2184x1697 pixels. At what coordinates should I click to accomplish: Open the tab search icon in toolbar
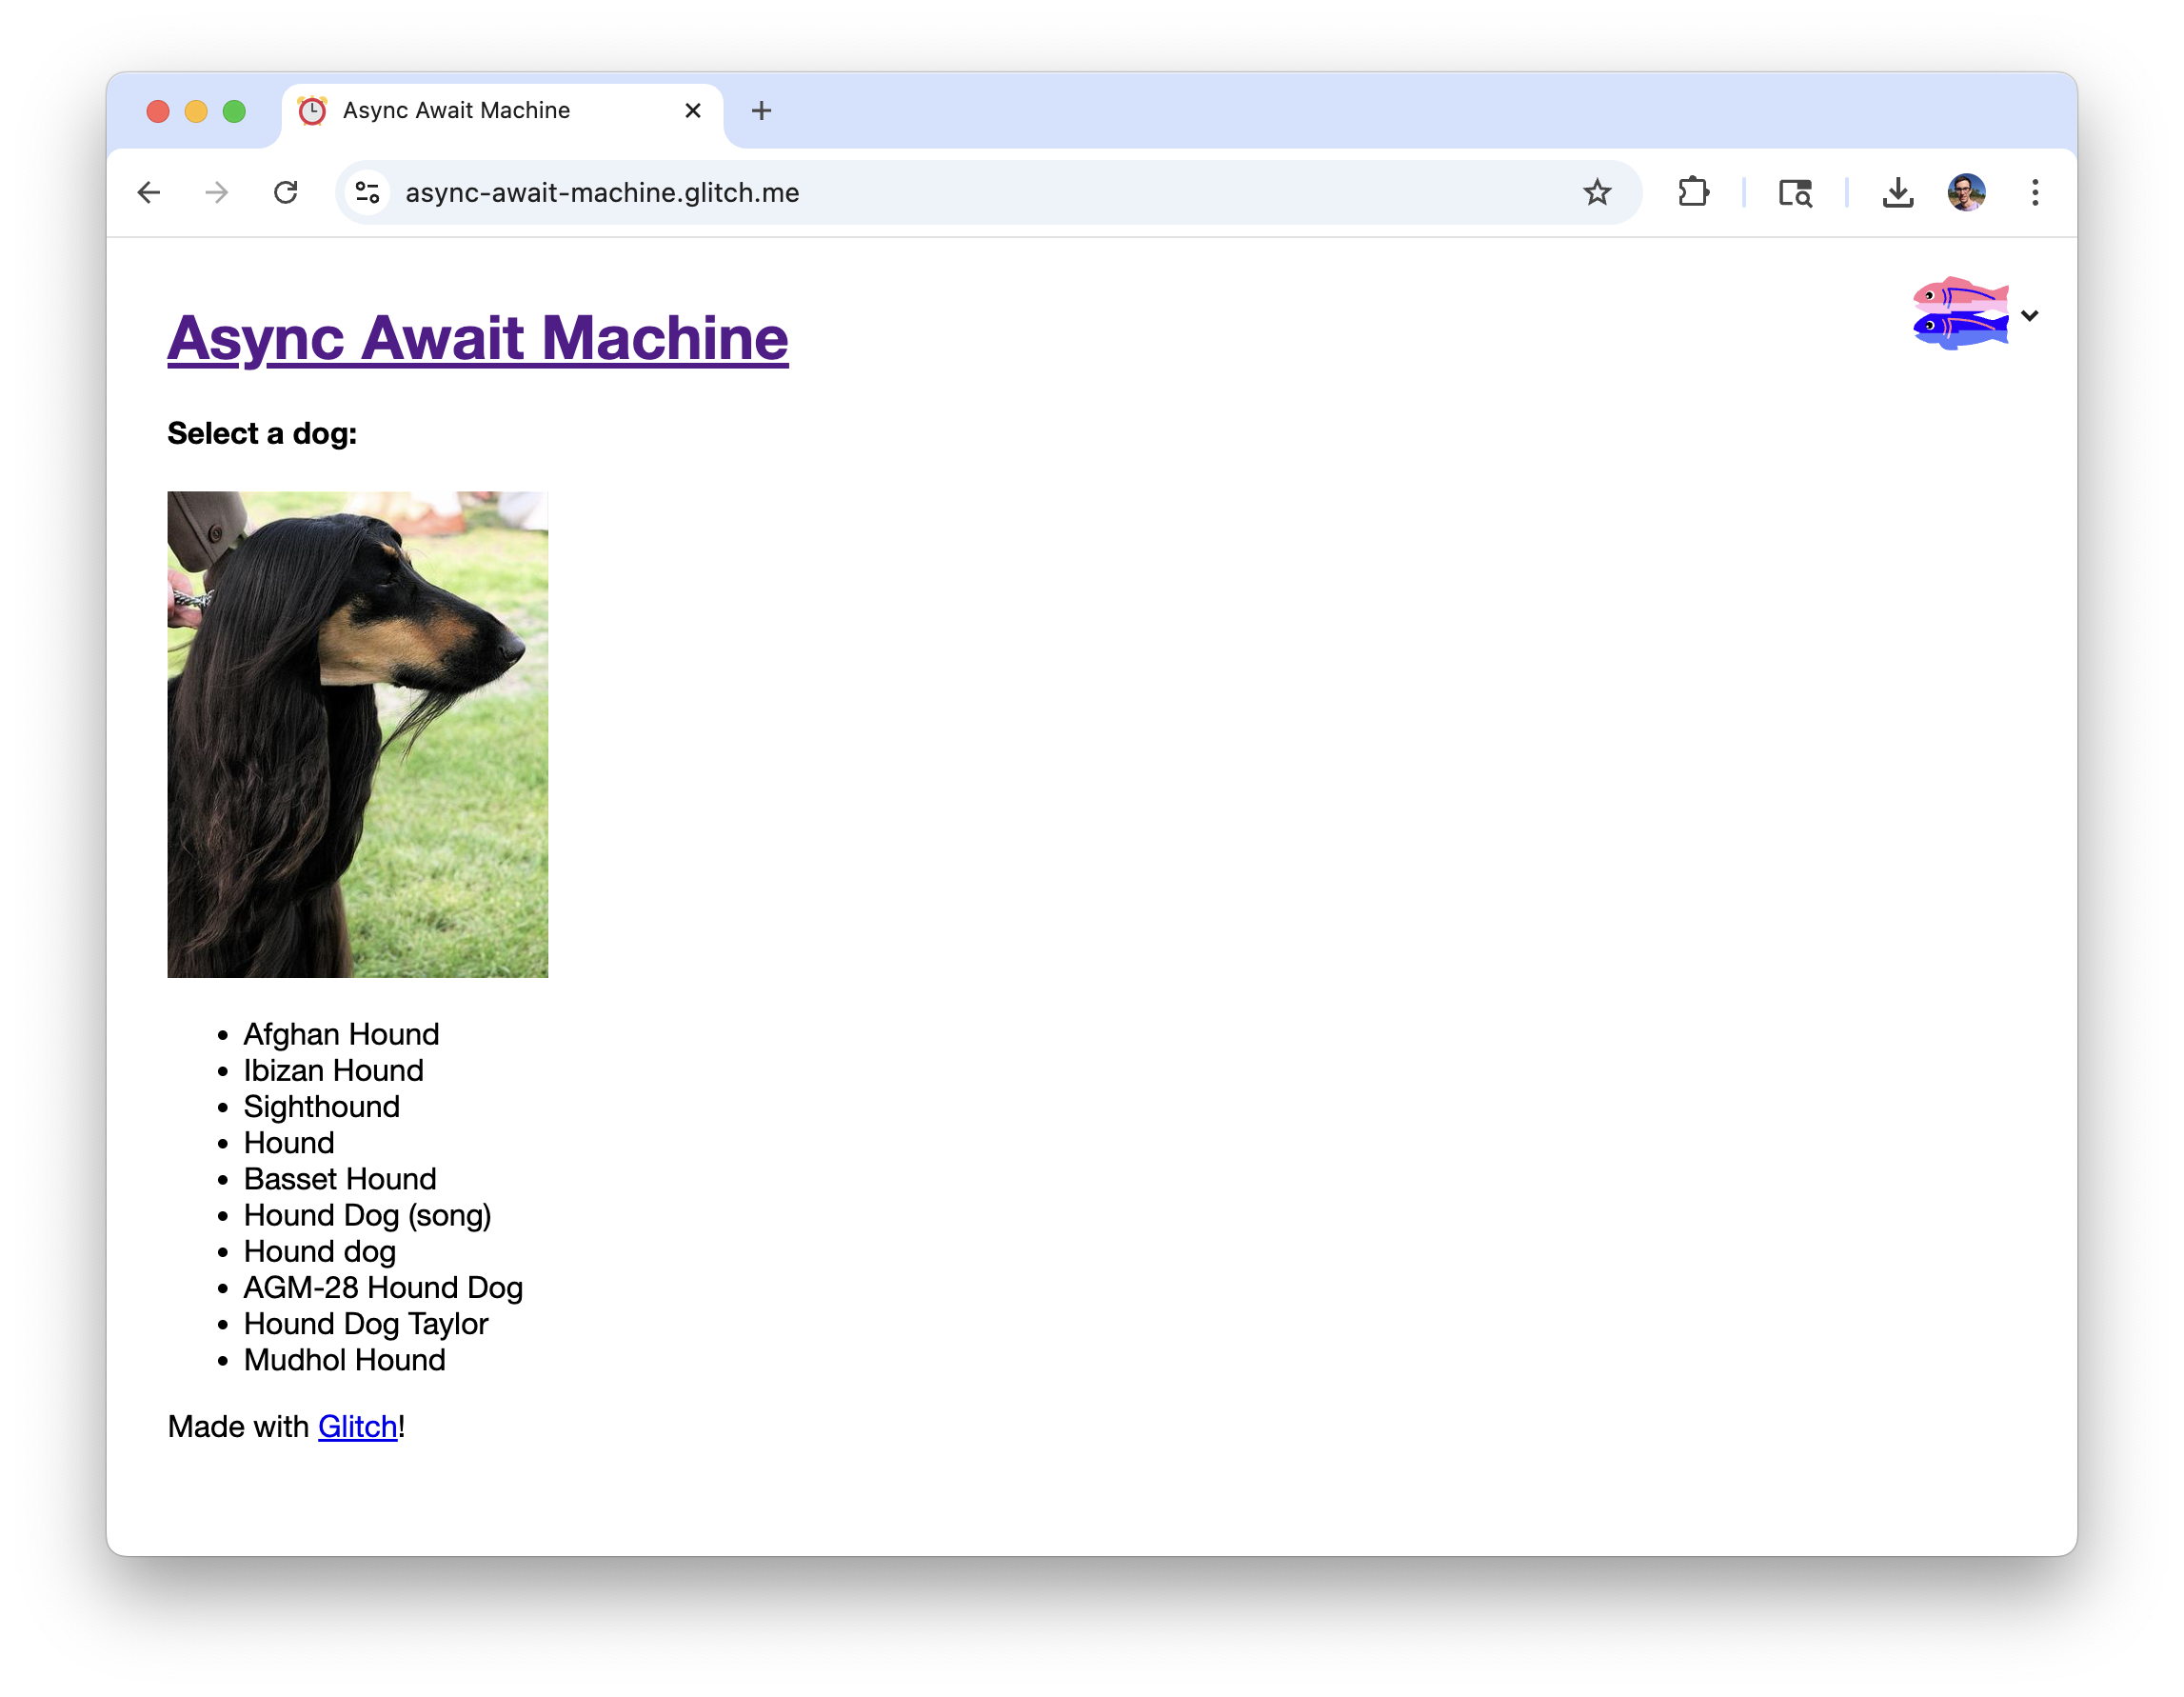[1795, 192]
